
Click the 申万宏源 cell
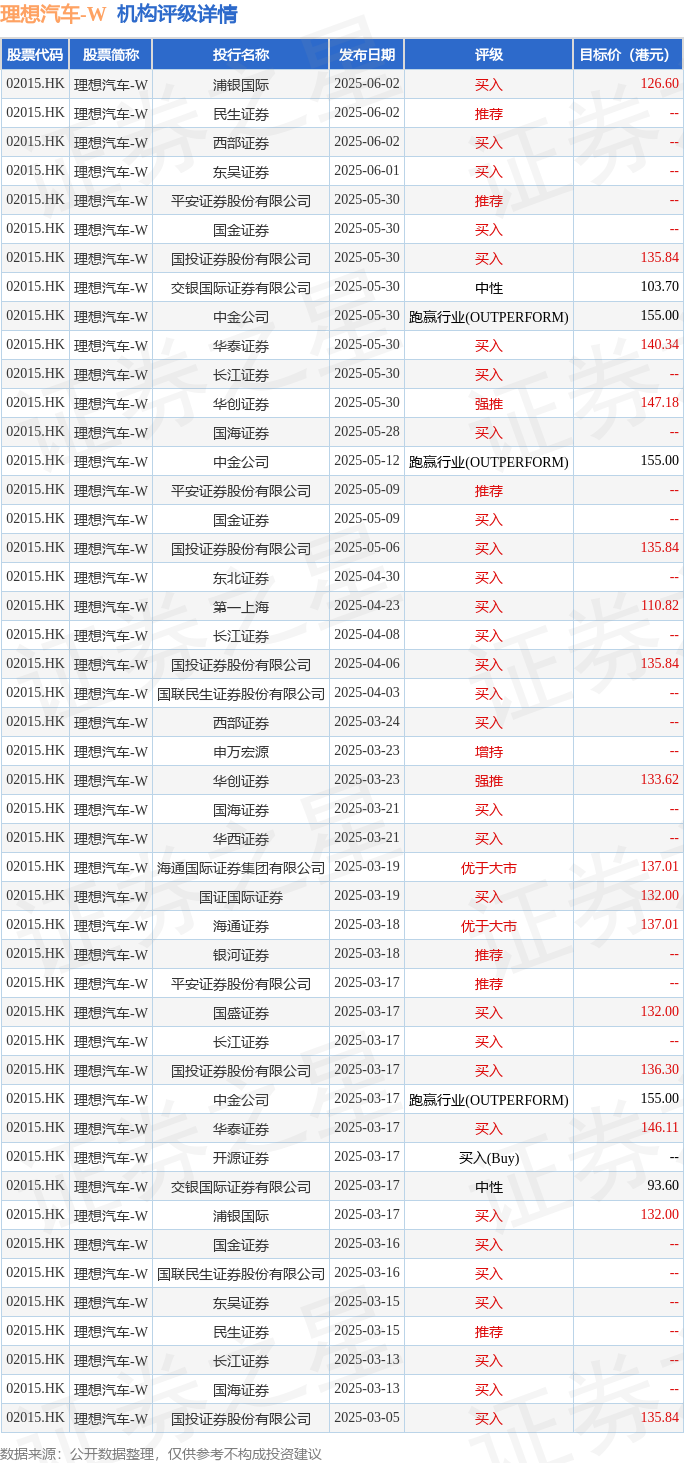(x=241, y=751)
